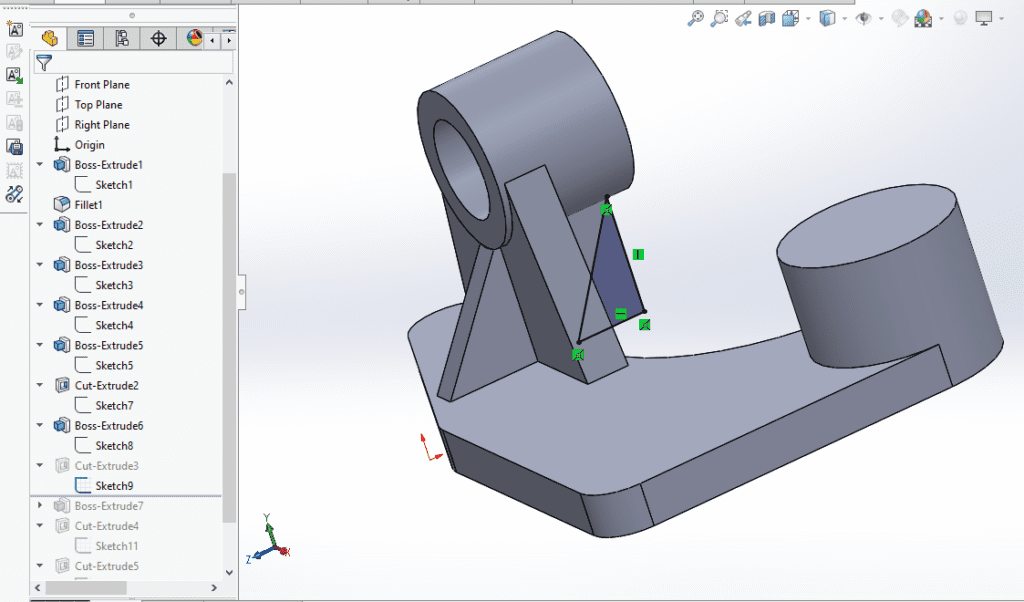Click the feature tree panel collapse handle

coord(241,292)
